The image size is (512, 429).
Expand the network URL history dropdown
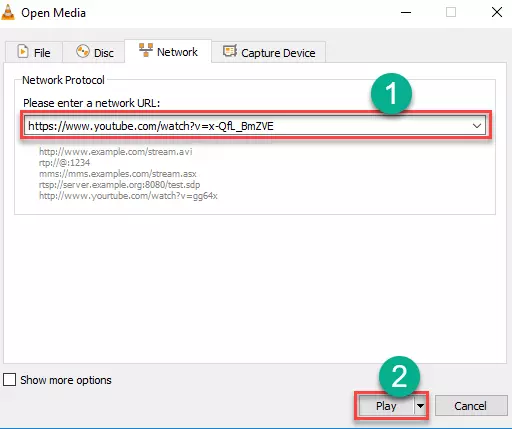[x=477, y=126]
